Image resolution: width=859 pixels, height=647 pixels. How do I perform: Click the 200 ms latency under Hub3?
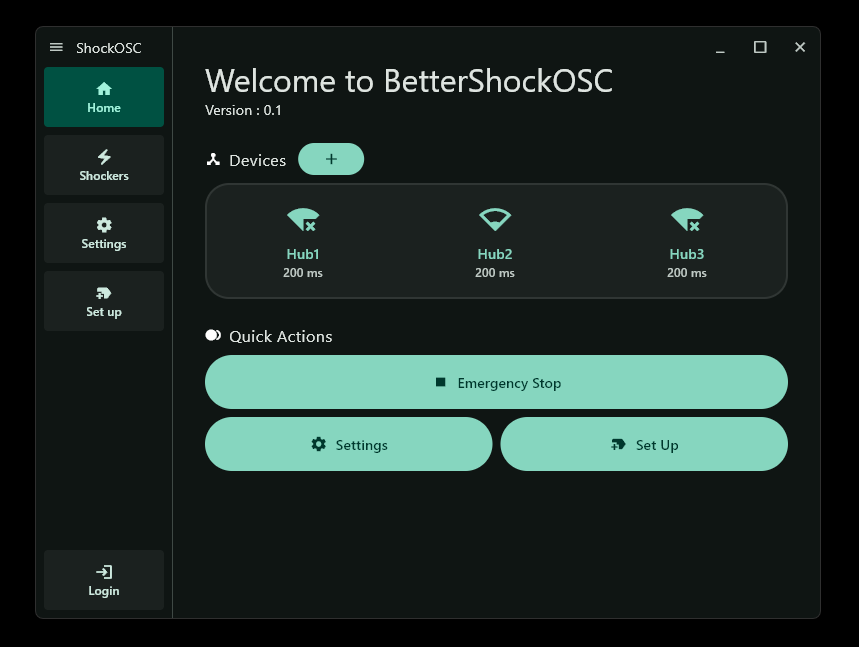[687, 273]
